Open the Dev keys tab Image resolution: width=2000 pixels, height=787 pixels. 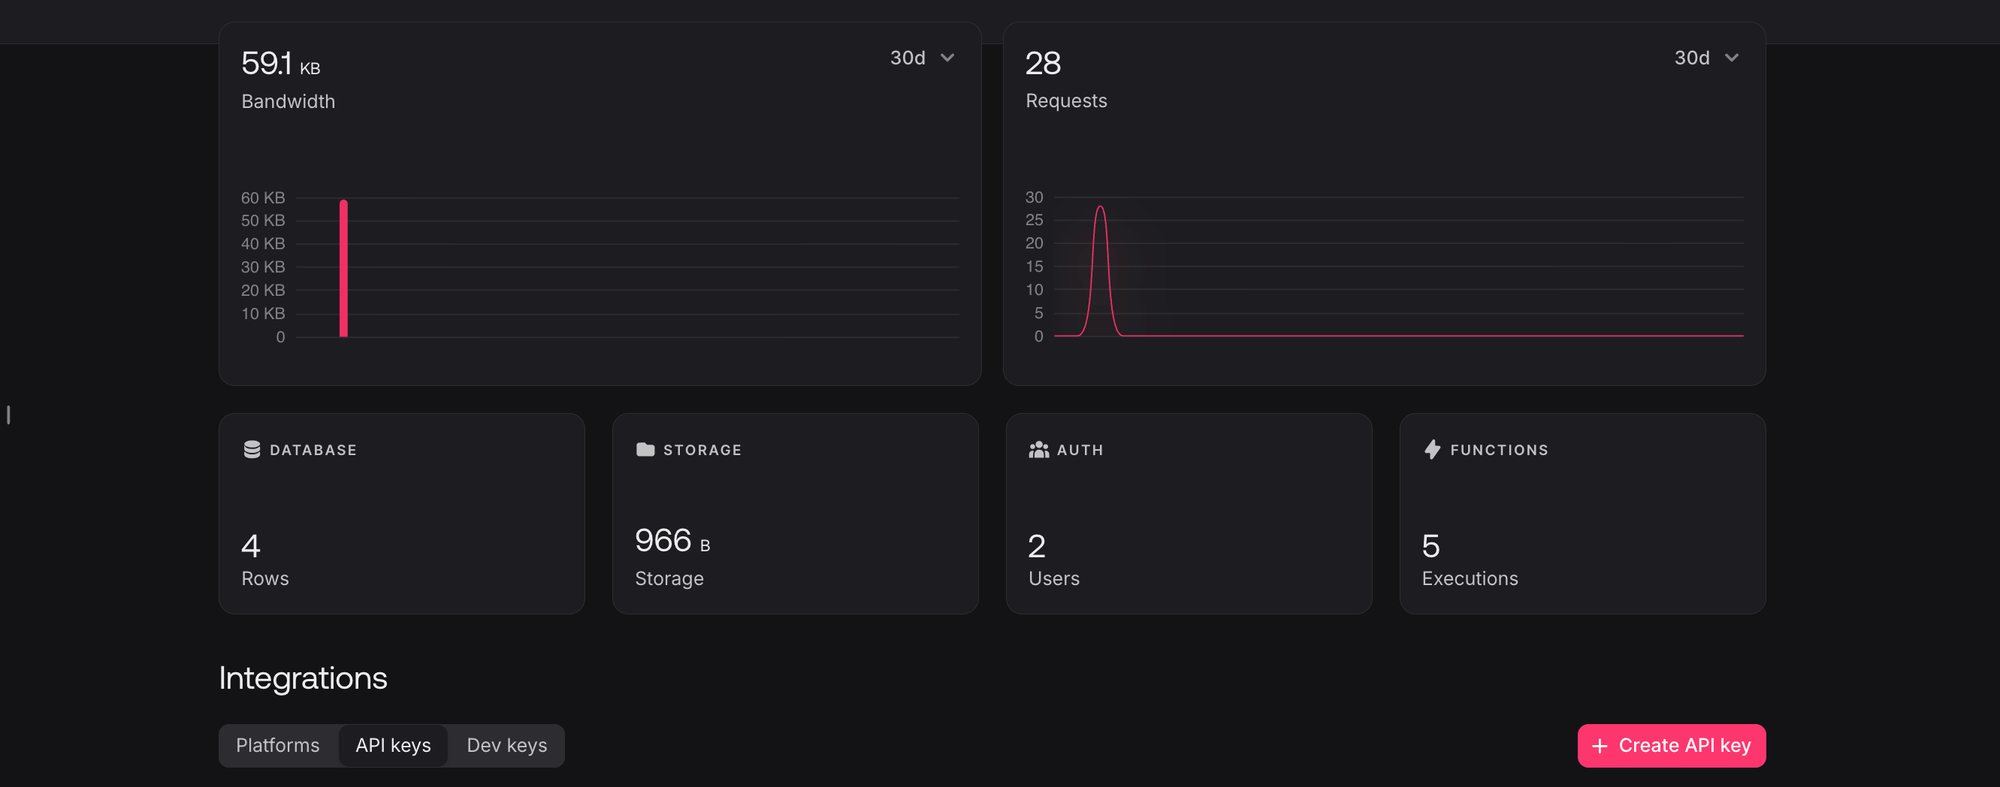tap(507, 746)
